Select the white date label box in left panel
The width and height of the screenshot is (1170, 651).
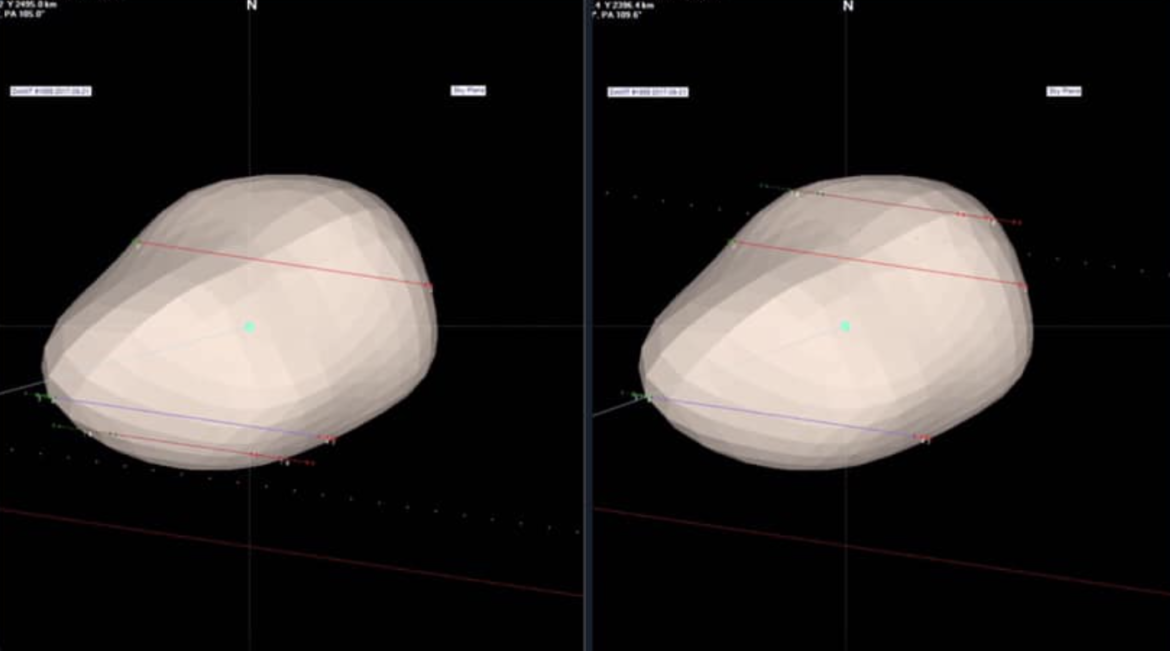pos(51,91)
